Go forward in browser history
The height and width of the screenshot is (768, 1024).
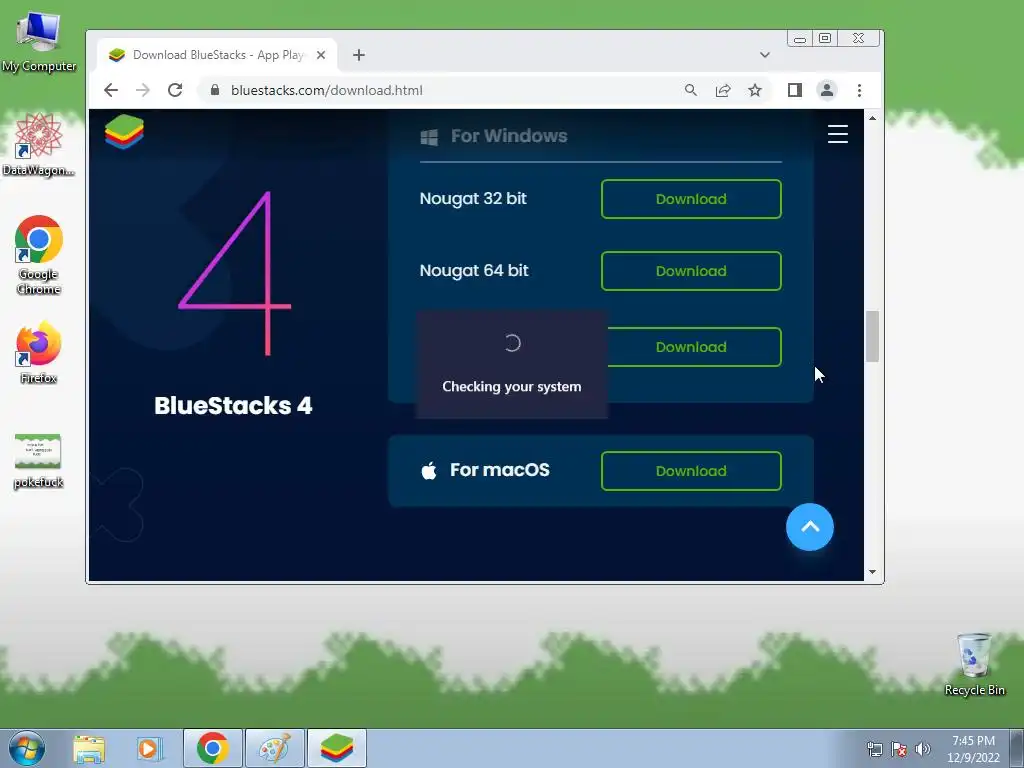[143, 90]
